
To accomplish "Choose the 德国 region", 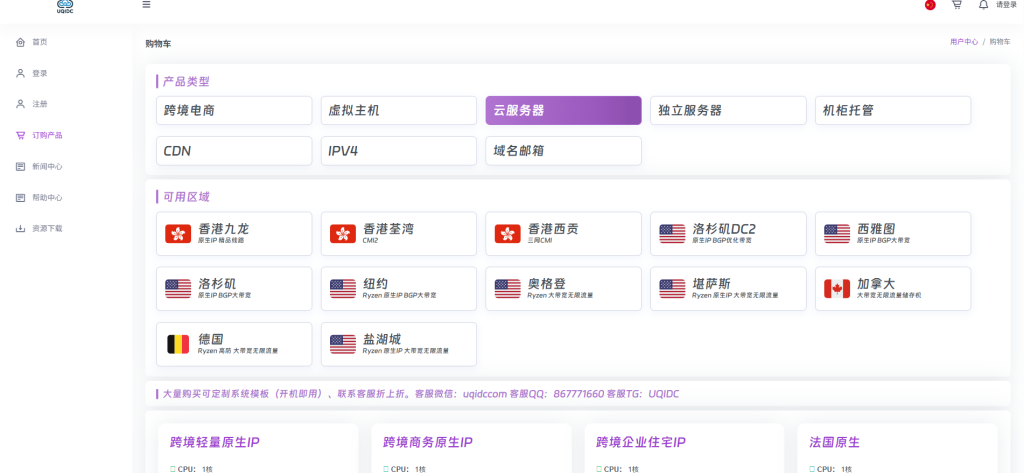I will tap(234, 344).
